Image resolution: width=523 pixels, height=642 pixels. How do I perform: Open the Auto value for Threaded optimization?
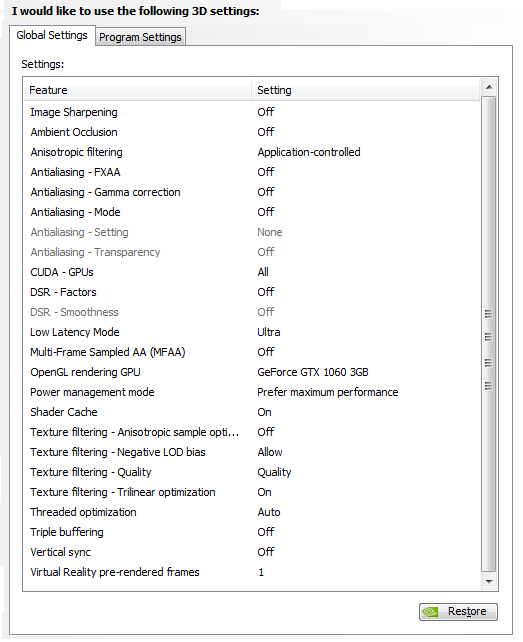269,512
